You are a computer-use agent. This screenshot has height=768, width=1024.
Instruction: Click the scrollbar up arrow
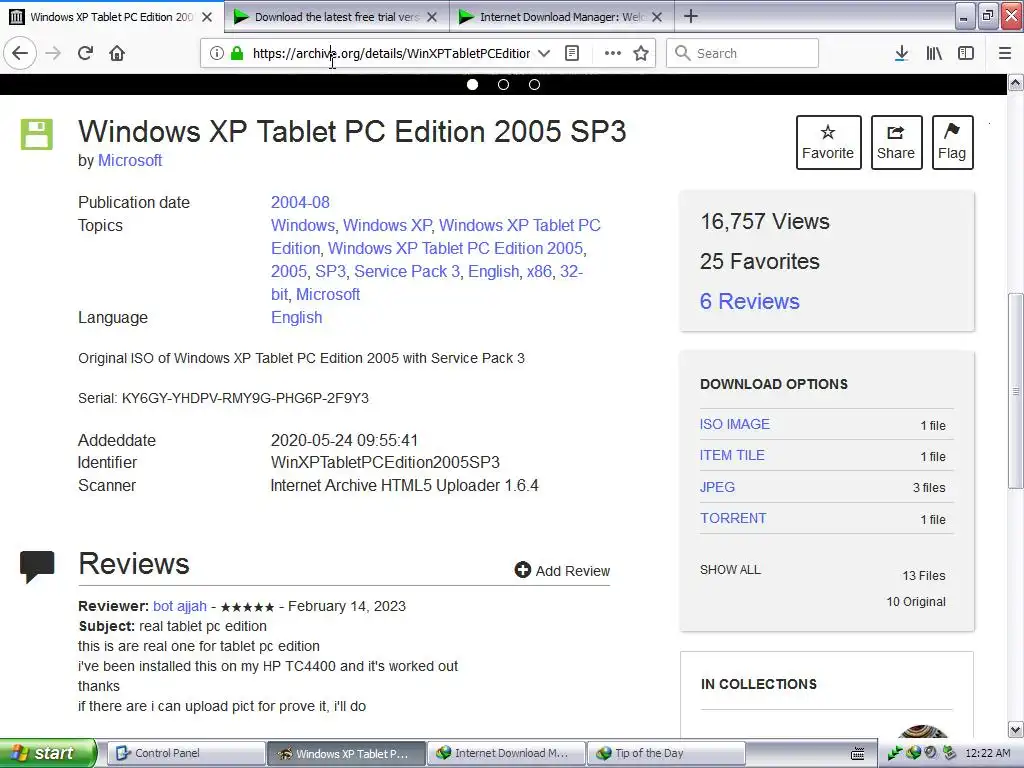[x=1016, y=82]
